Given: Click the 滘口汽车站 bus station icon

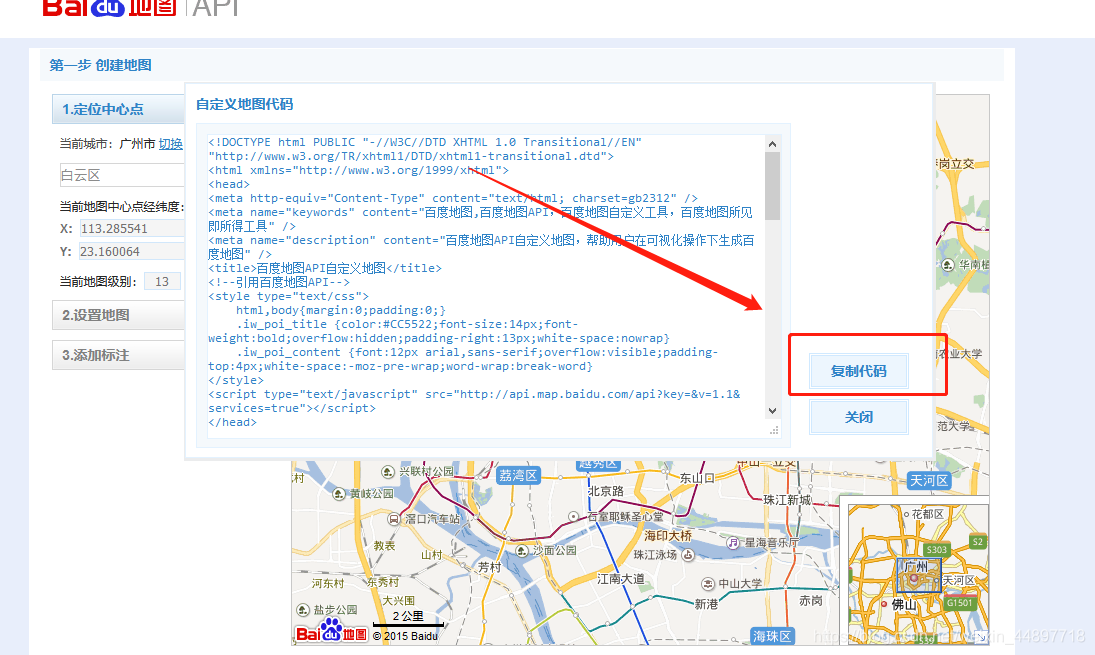Looking at the screenshot, I should 394,519.
